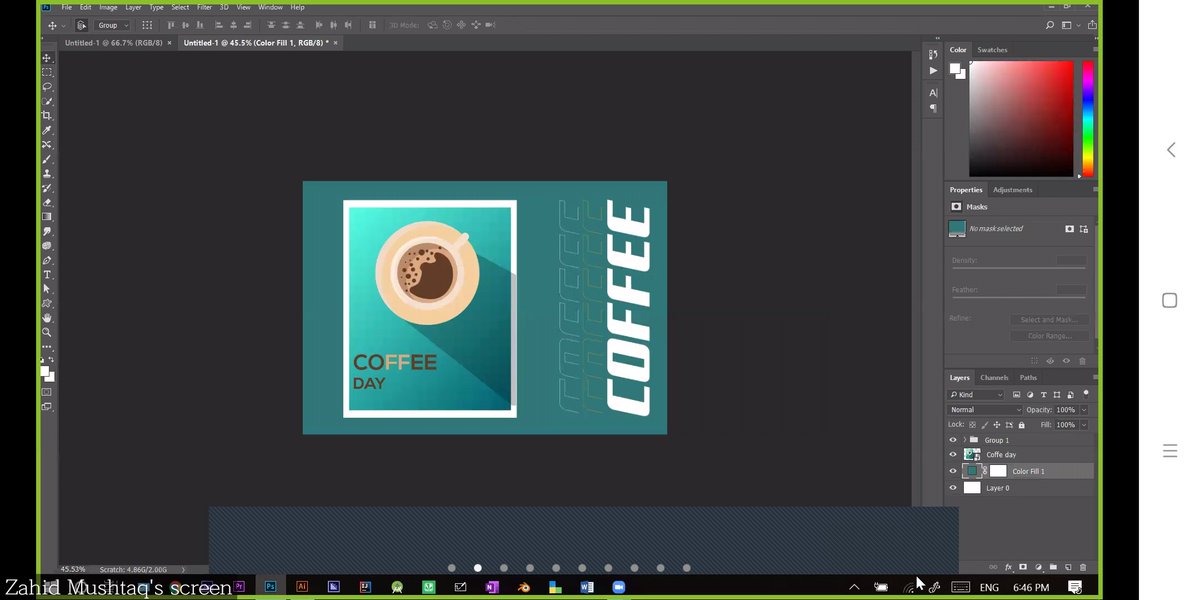Select the Type tool

click(x=46, y=274)
